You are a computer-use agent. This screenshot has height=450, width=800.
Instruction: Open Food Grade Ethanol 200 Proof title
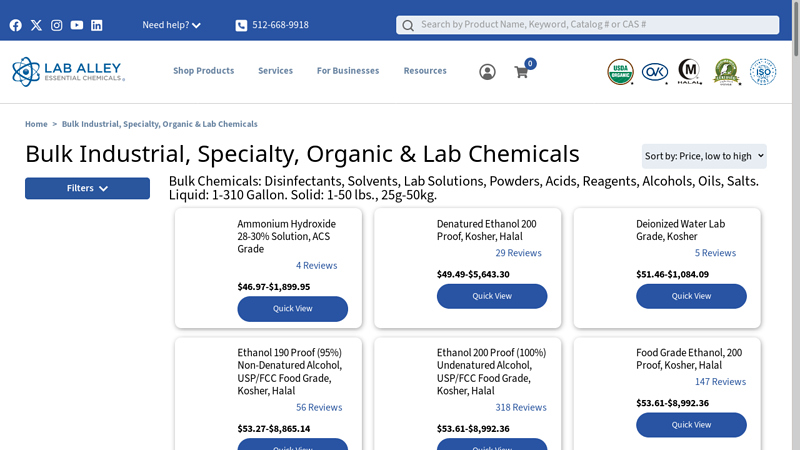click(x=689, y=359)
